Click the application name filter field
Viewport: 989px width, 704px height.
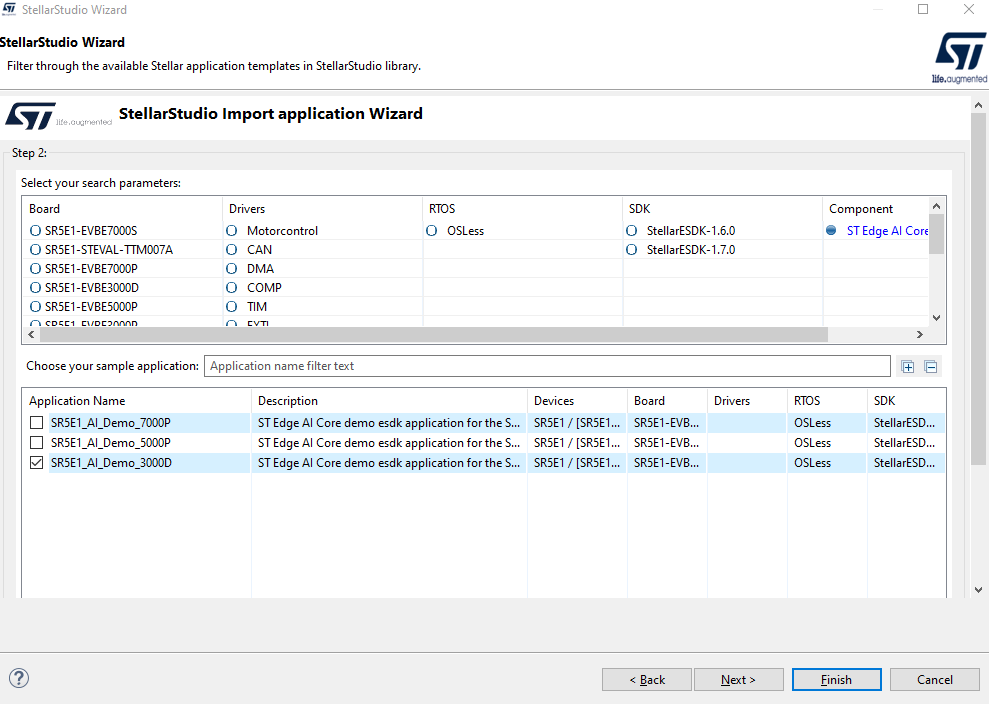(547, 366)
